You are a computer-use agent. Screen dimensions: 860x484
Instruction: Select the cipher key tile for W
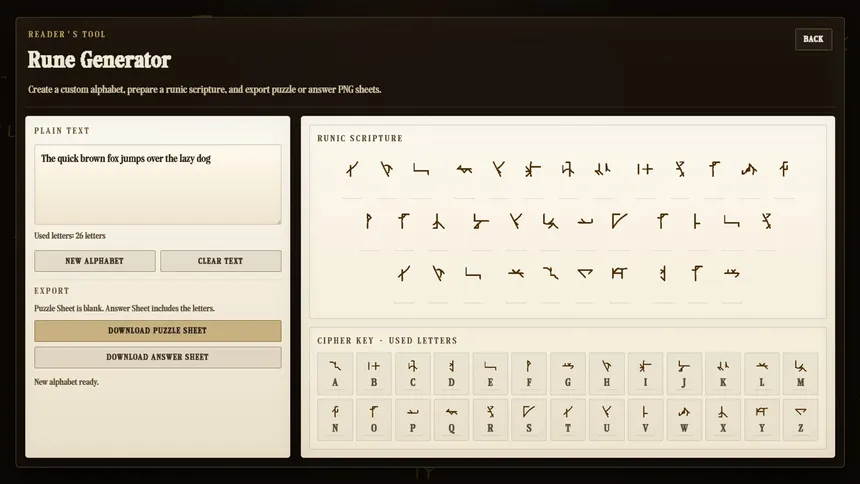coord(684,420)
